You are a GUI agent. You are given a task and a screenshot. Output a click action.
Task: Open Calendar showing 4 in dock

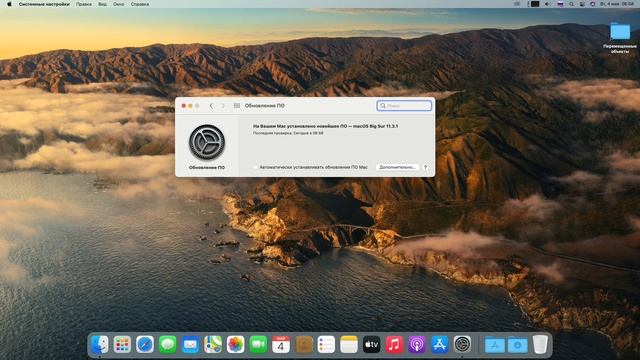pyautogui.click(x=281, y=344)
